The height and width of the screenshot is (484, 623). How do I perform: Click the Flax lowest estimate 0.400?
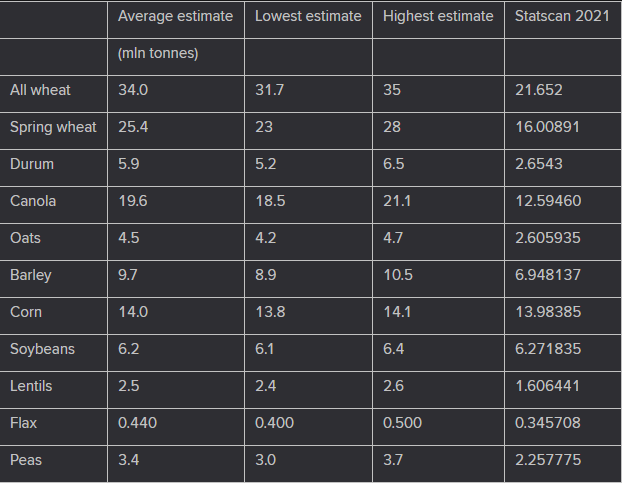[x=274, y=423]
